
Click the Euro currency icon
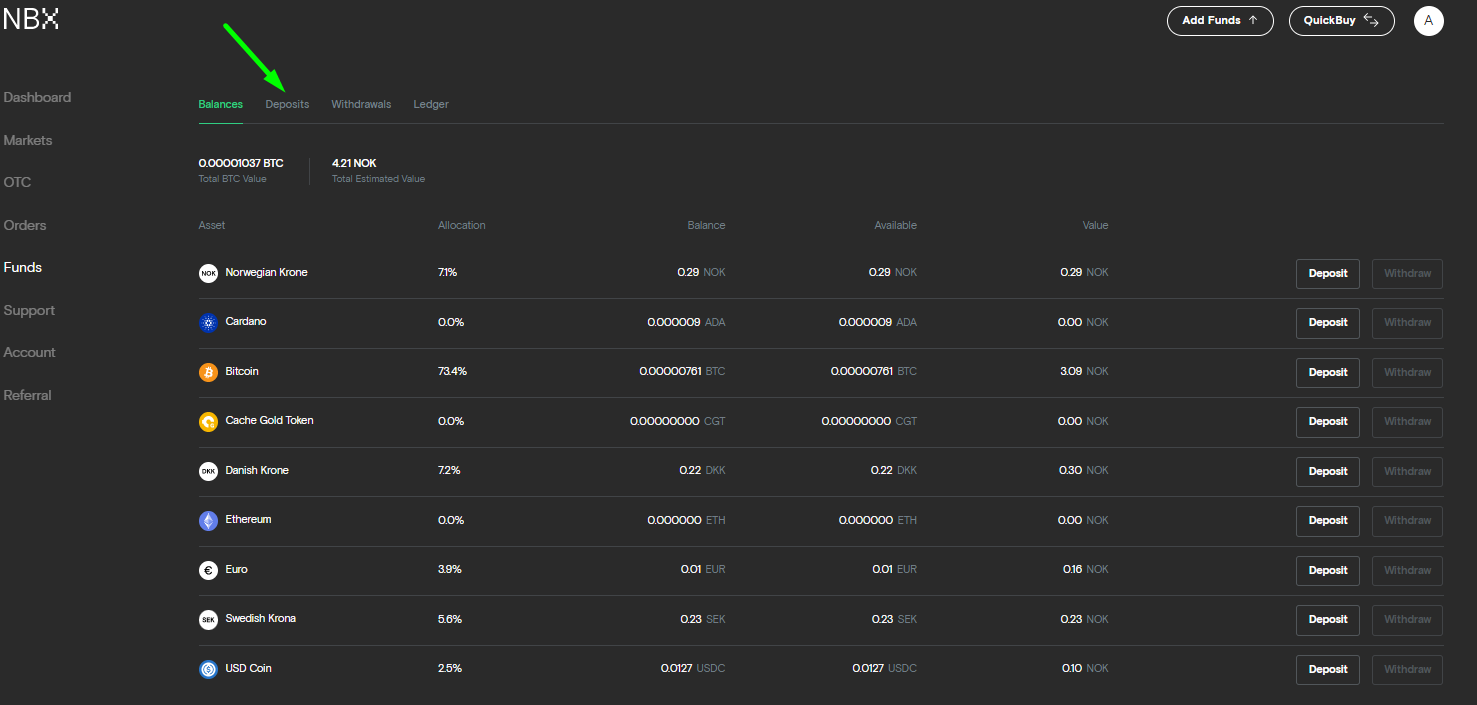pyautogui.click(x=208, y=570)
